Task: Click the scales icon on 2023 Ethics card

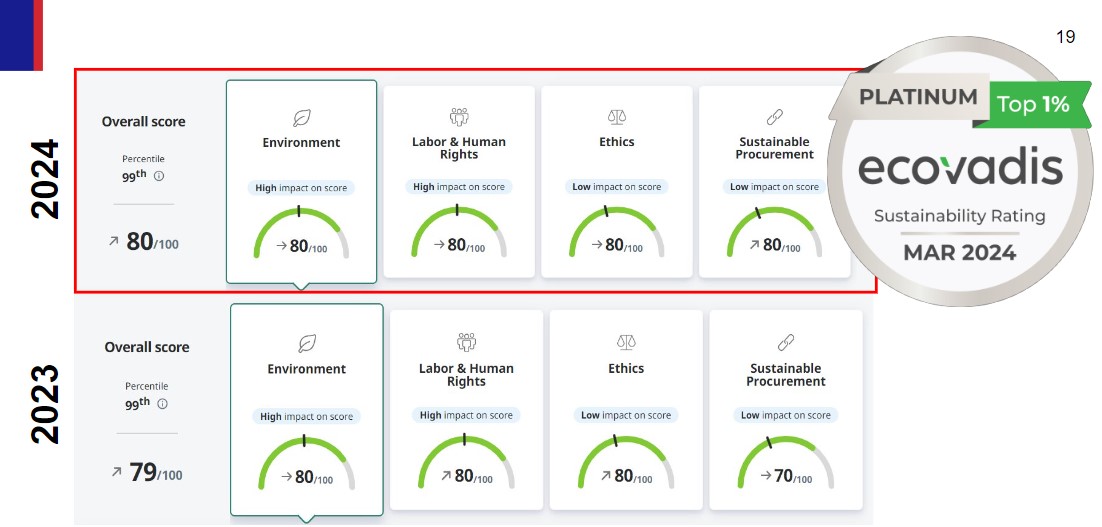Action: pos(625,342)
